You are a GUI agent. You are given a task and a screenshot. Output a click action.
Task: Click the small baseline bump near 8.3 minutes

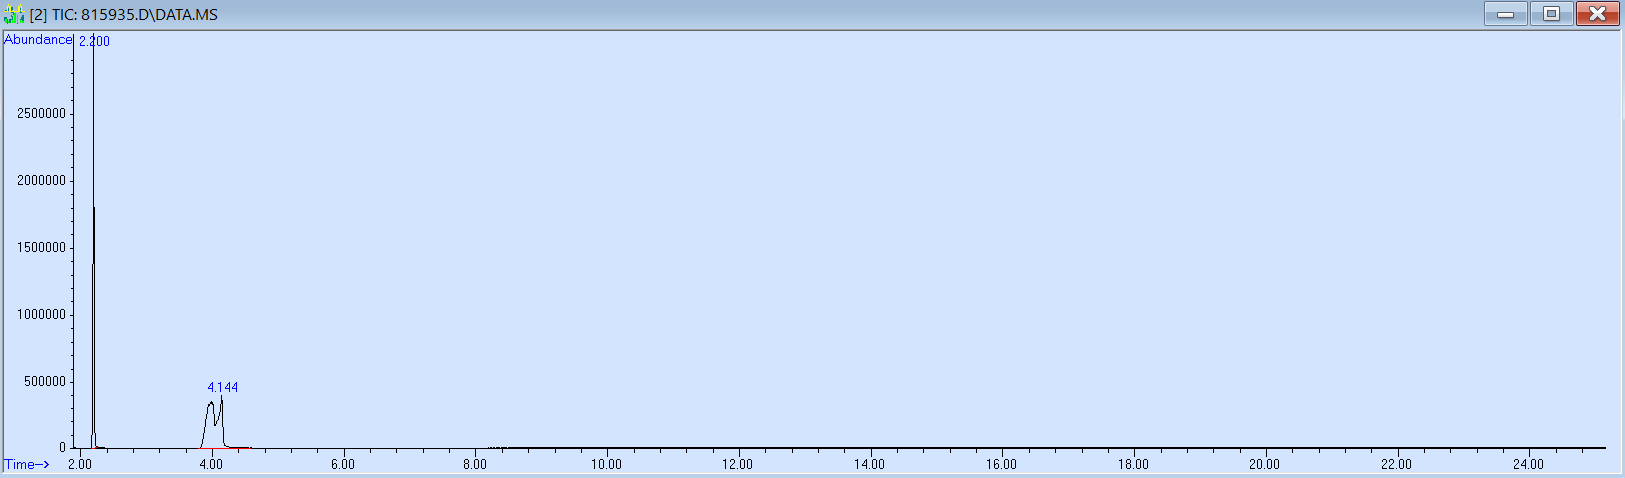click(x=497, y=447)
